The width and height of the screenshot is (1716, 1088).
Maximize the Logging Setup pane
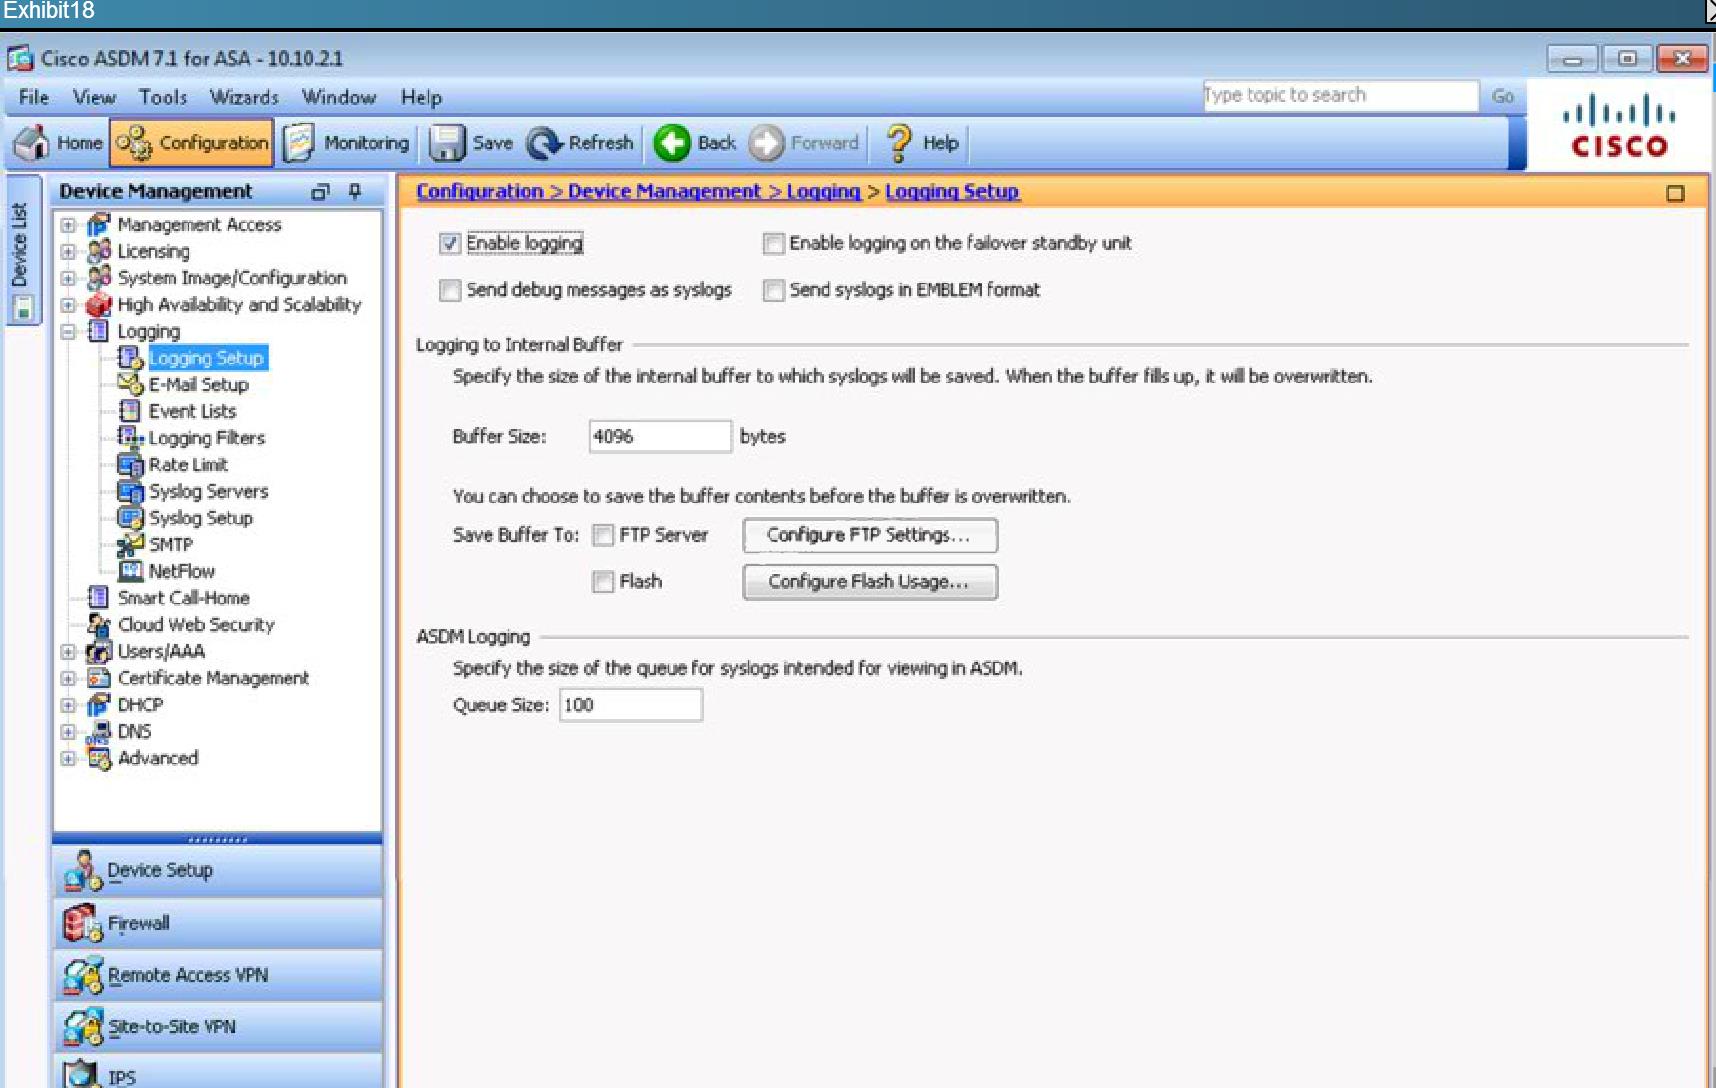(1675, 193)
